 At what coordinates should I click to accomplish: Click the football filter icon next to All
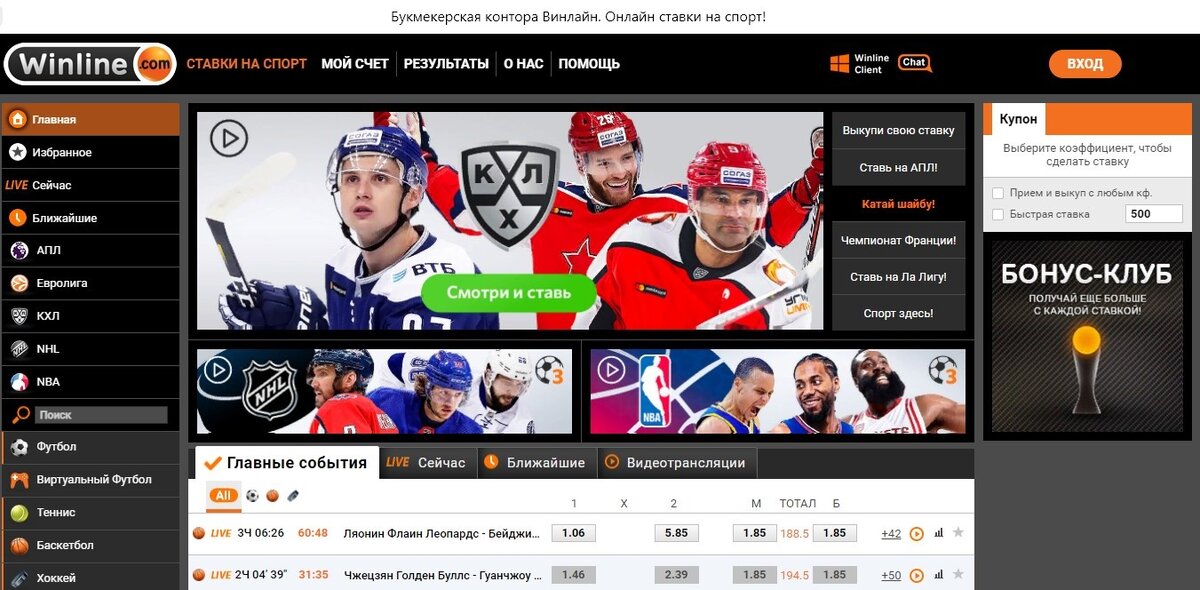pos(252,495)
